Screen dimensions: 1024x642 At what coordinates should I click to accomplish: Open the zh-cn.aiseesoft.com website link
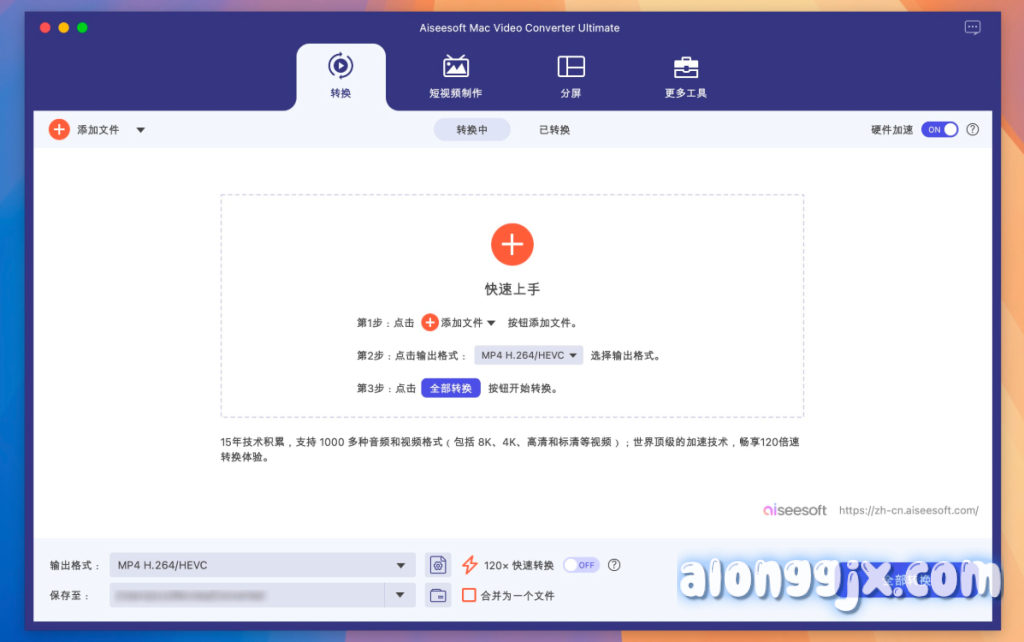908,510
